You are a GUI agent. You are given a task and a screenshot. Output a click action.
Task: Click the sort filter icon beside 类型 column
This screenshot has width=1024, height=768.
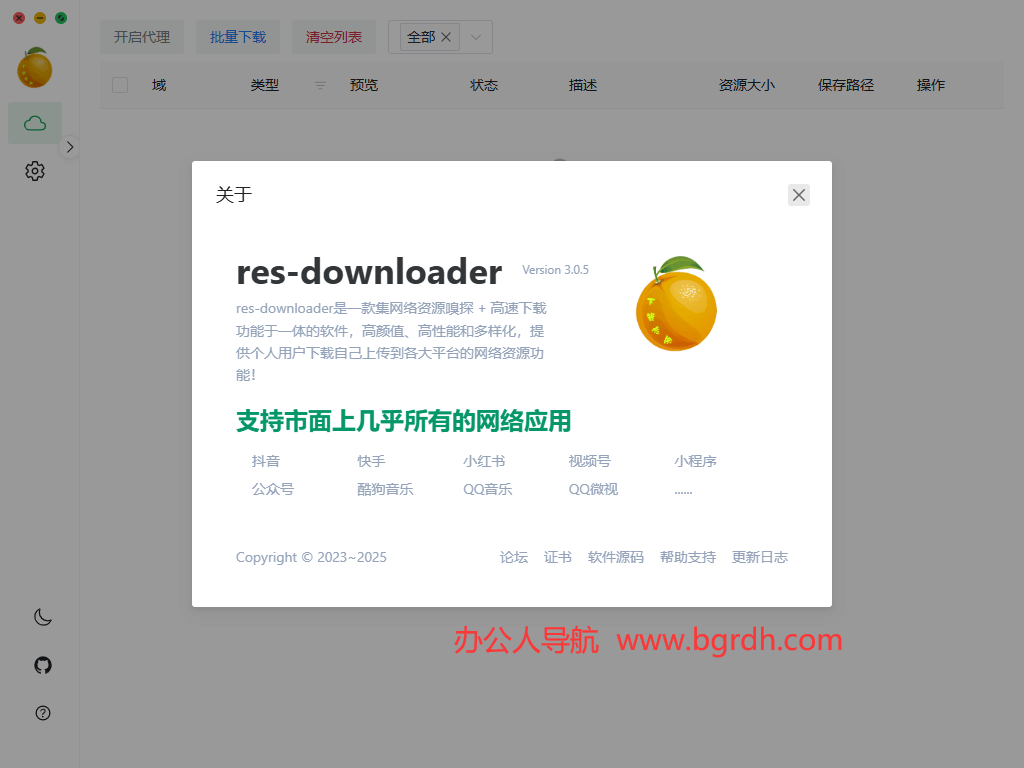320,85
